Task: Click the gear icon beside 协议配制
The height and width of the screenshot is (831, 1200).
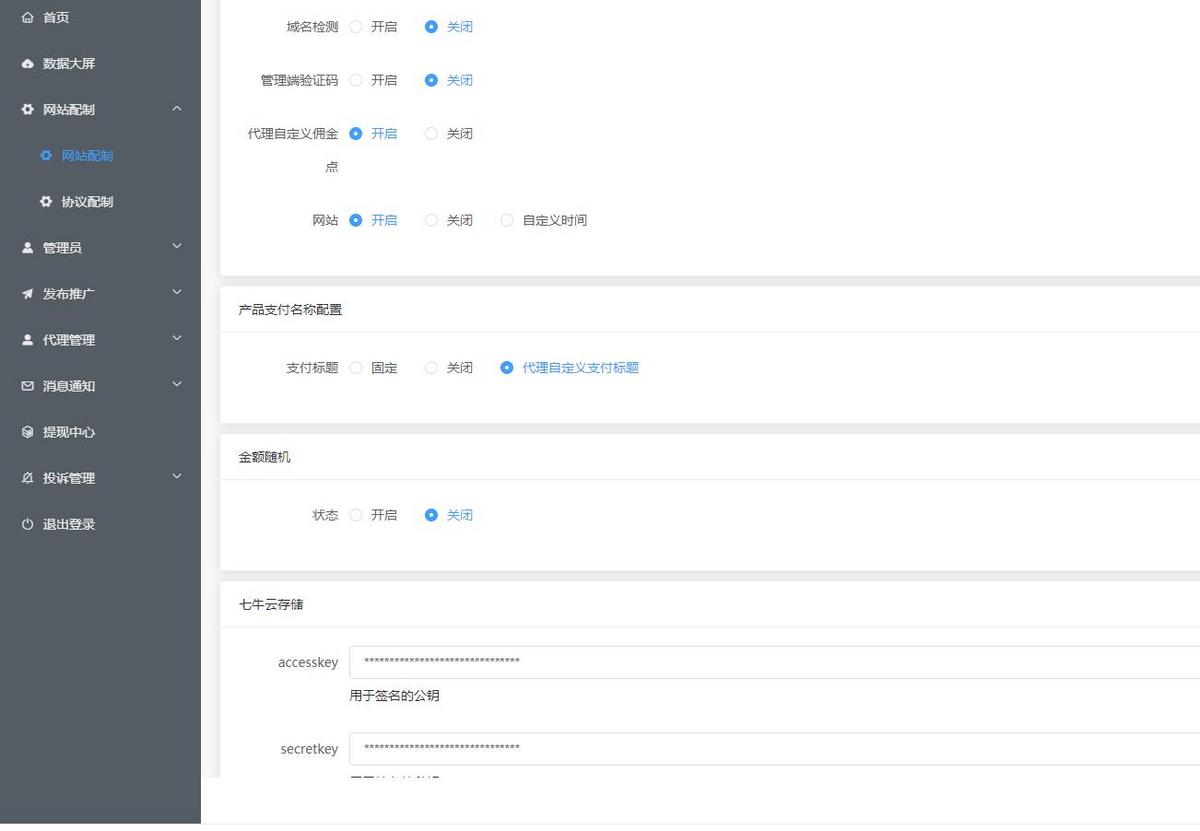Action: coord(46,202)
